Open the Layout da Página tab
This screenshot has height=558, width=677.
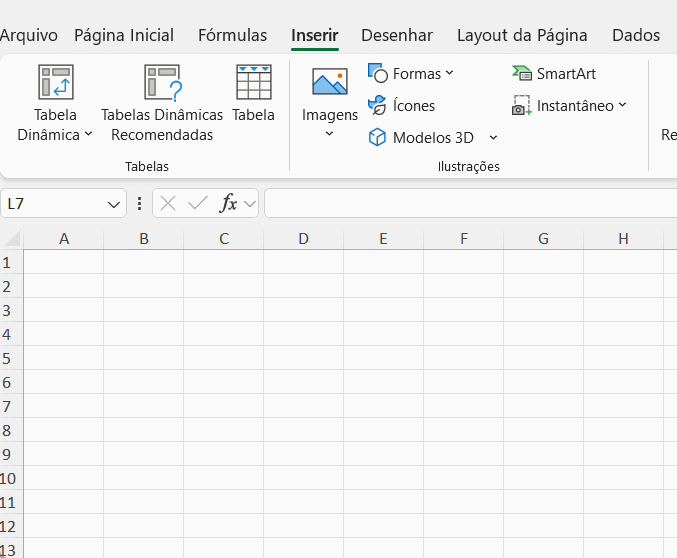coord(522,35)
